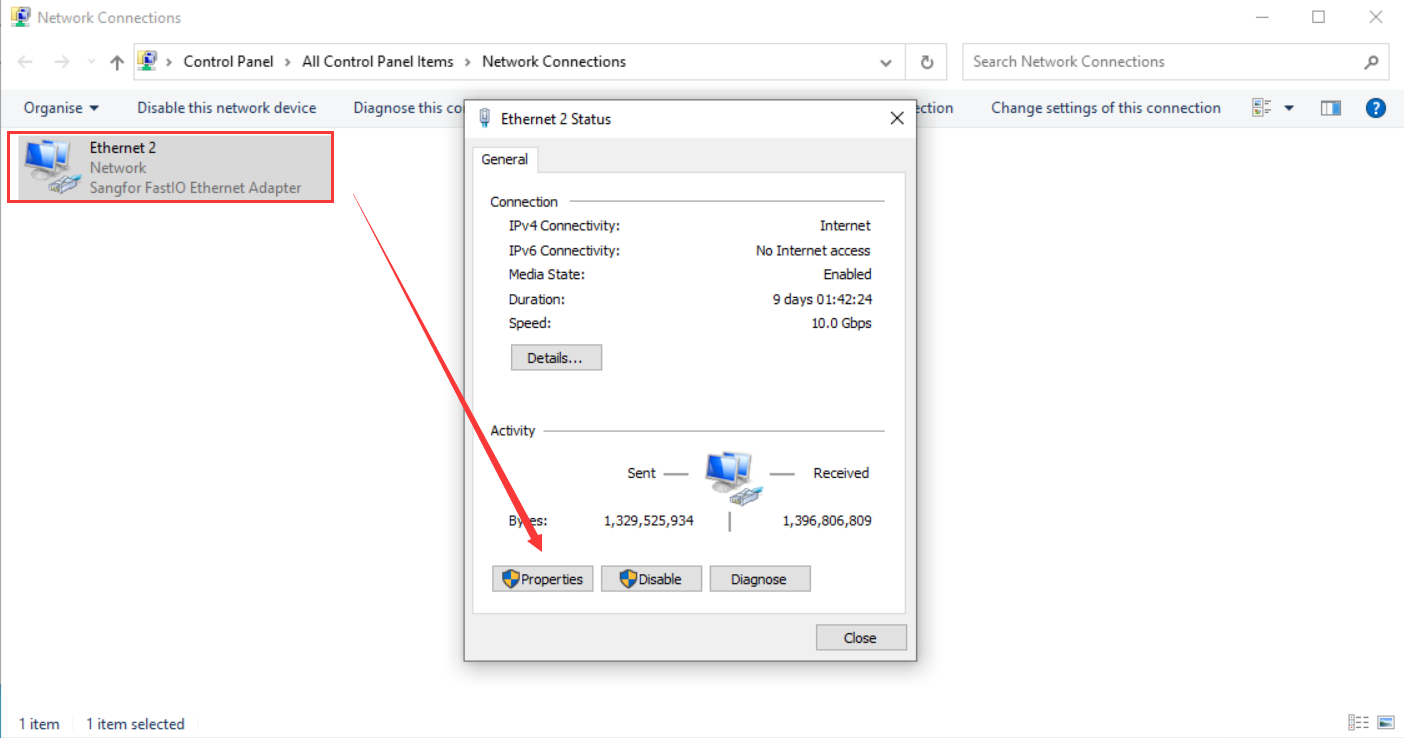
Task: Switch to details view in status bar
Action: (1358, 723)
